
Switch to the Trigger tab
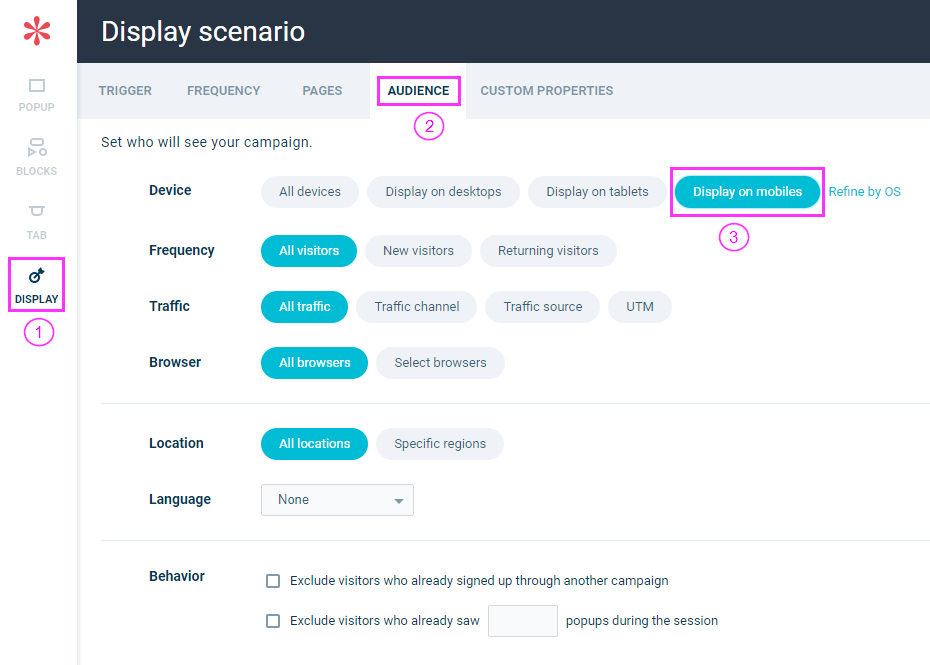(x=125, y=91)
